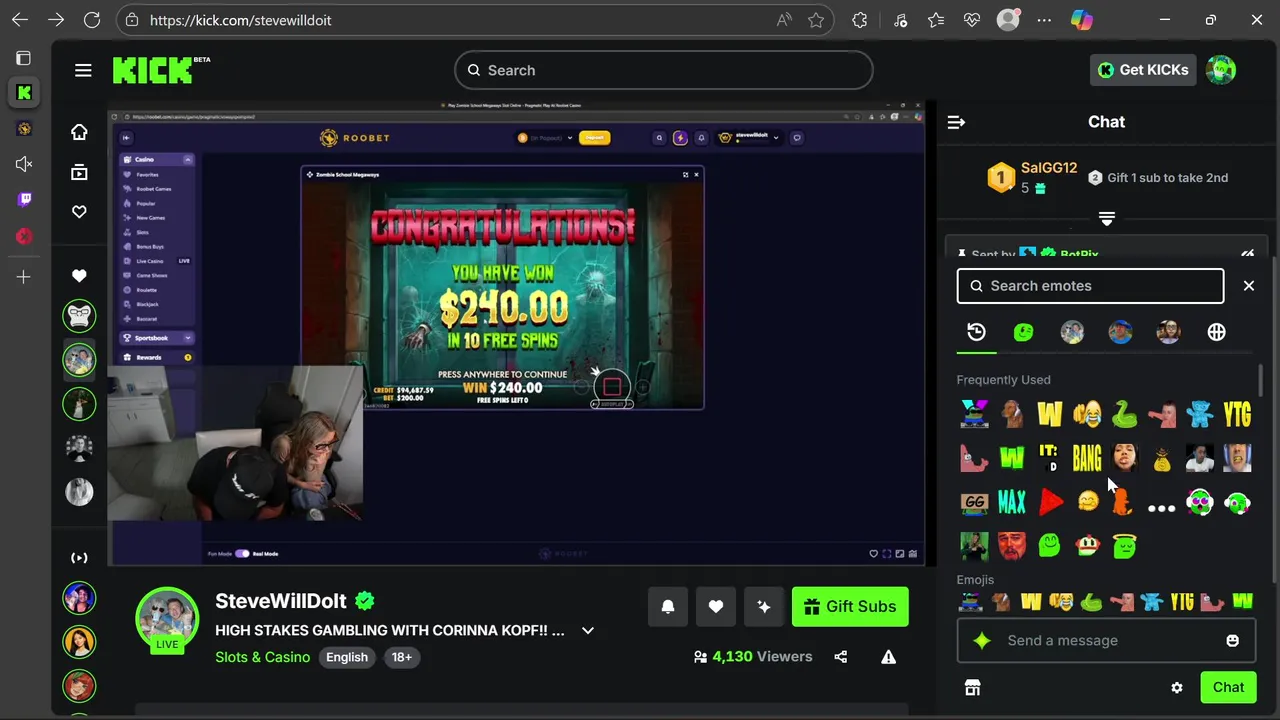Image resolution: width=1280 pixels, height=720 pixels.
Task: Insert the YTG emote
Action: click(1237, 414)
